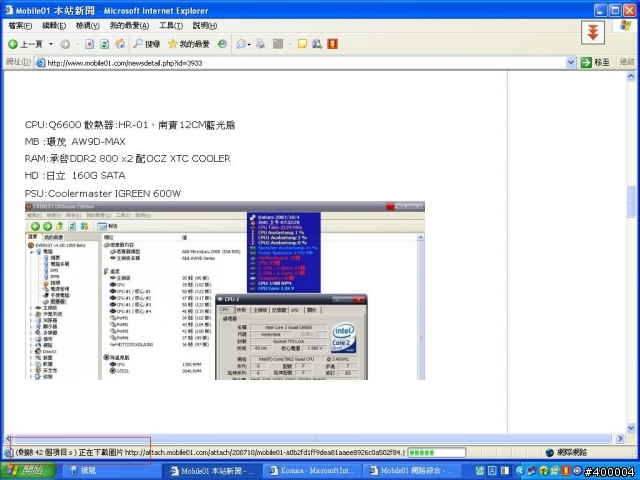Viewport: 640px width, 480px height.
Task: Open the 檢視(V) menu
Action: coord(88,25)
